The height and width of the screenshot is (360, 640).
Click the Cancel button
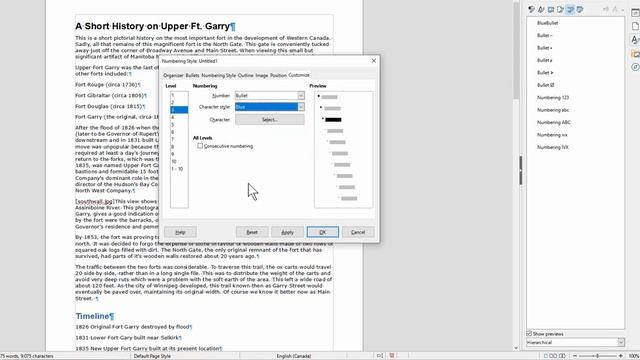pos(358,232)
